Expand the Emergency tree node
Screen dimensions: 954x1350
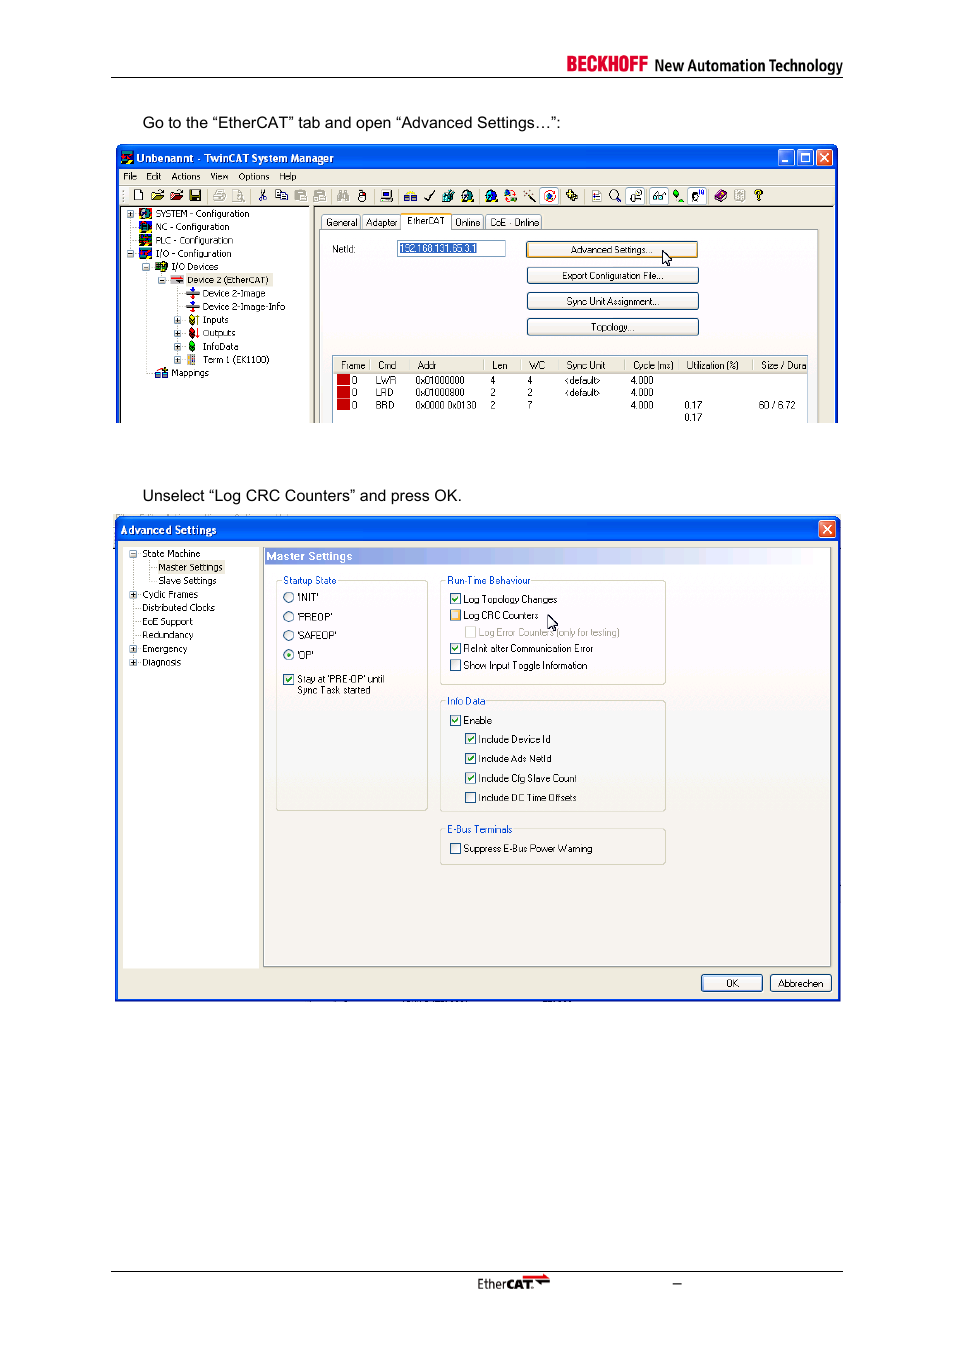pyautogui.click(x=133, y=649)
